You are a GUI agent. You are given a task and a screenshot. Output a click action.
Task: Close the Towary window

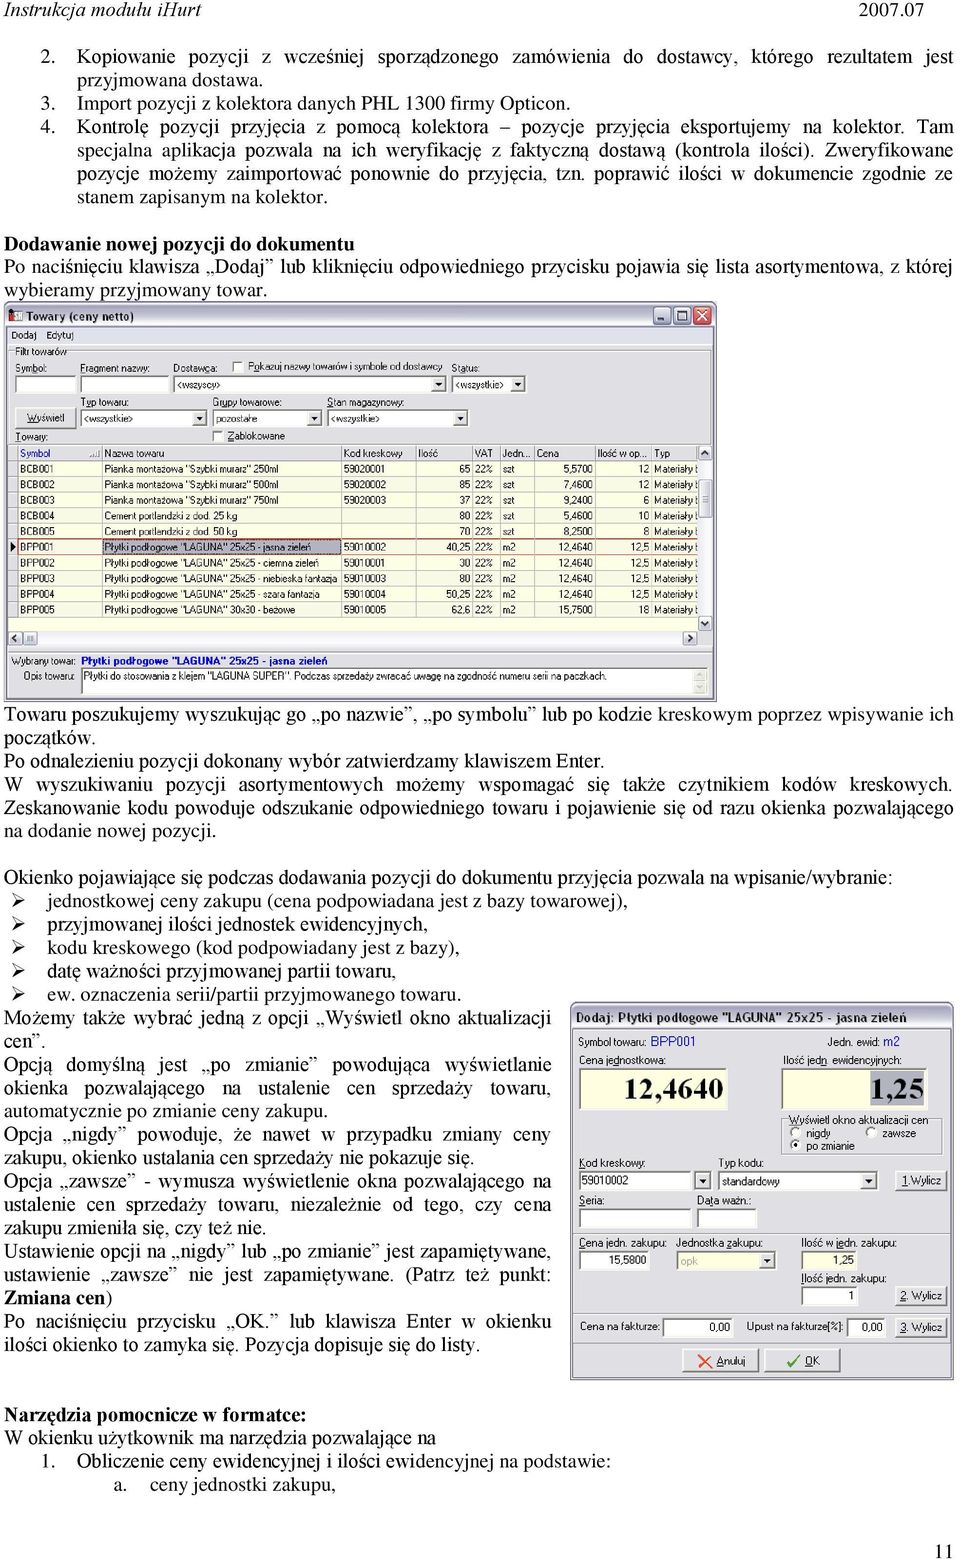pyautogui.click(x=702, y=316)
